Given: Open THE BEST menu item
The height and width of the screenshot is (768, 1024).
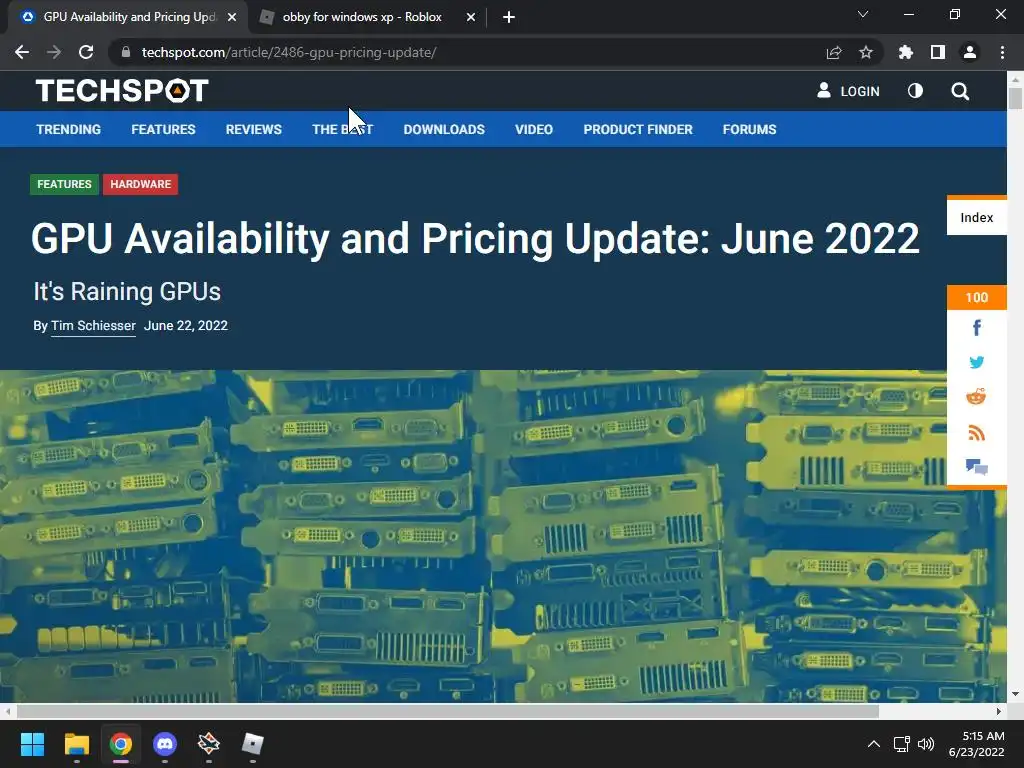Looking at the screenshot, I should (x=342, y=129).
